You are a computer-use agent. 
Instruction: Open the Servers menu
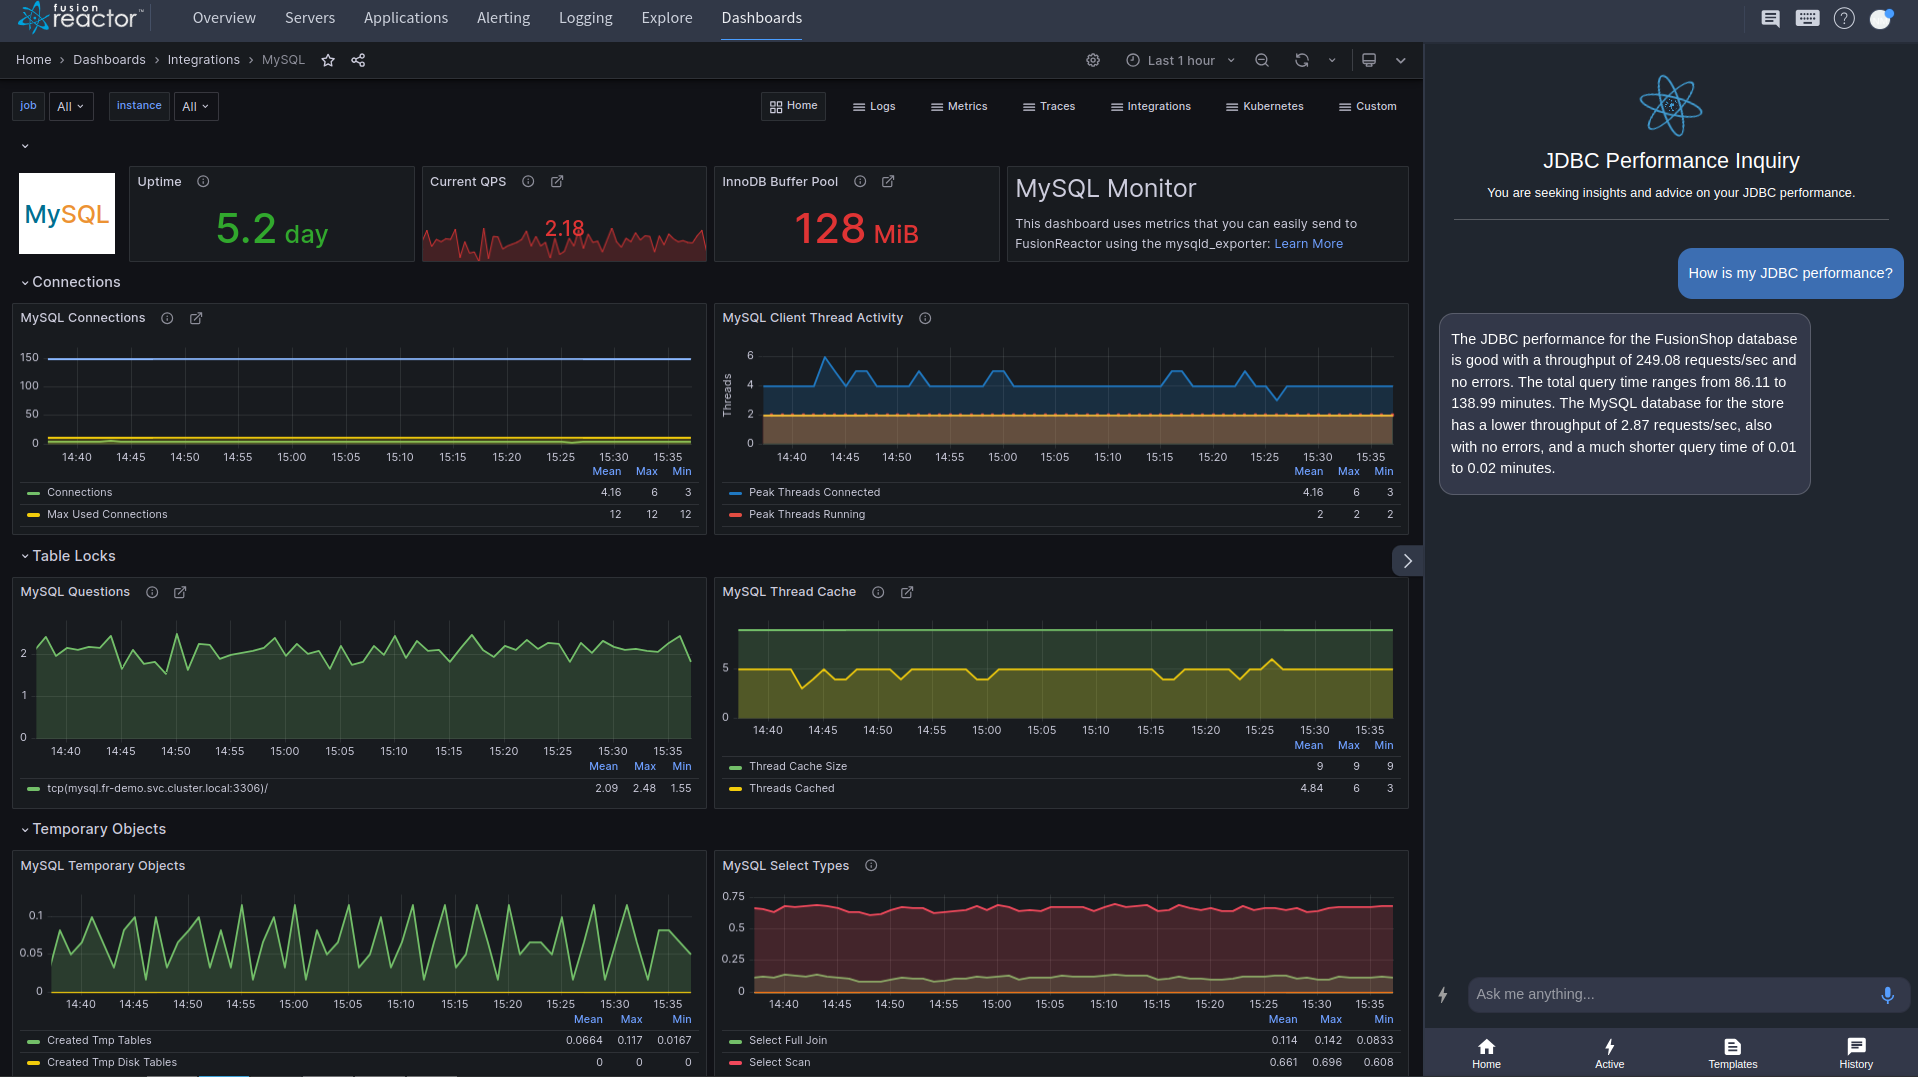coord(310,18)
